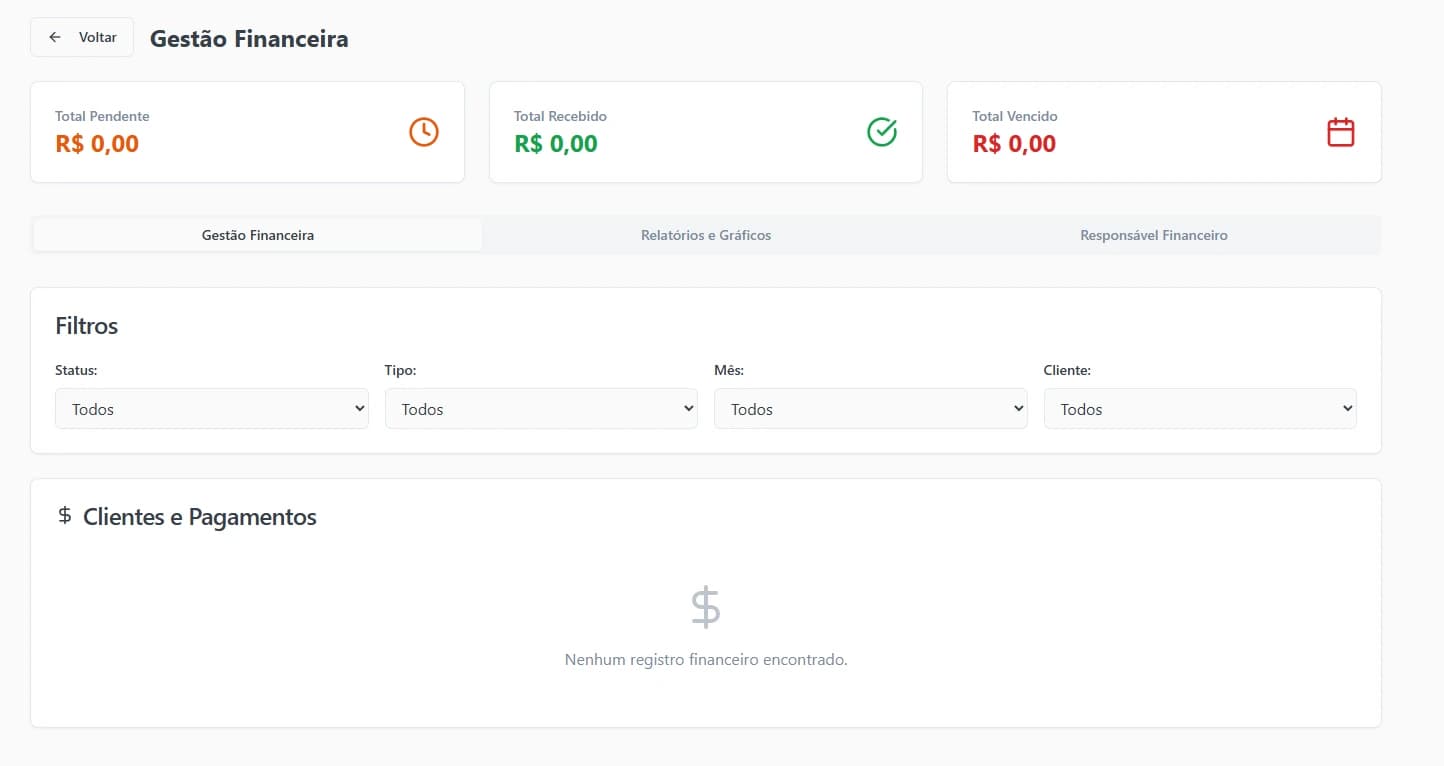Click the Filtros section heading
Image resolution: width=1444 pixels, height=766 pixels.
[86, 325]
